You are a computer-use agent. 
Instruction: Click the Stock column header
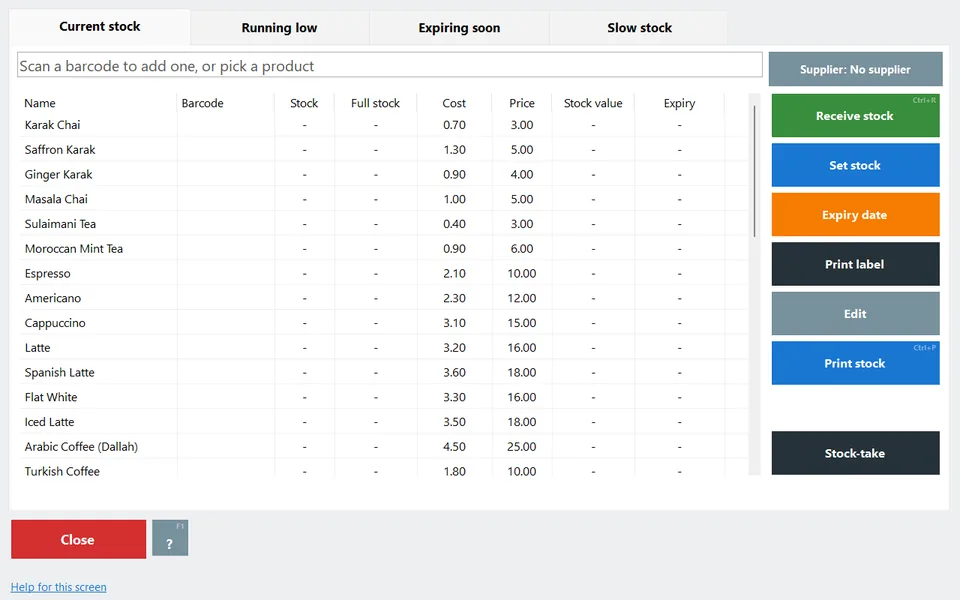304,103
